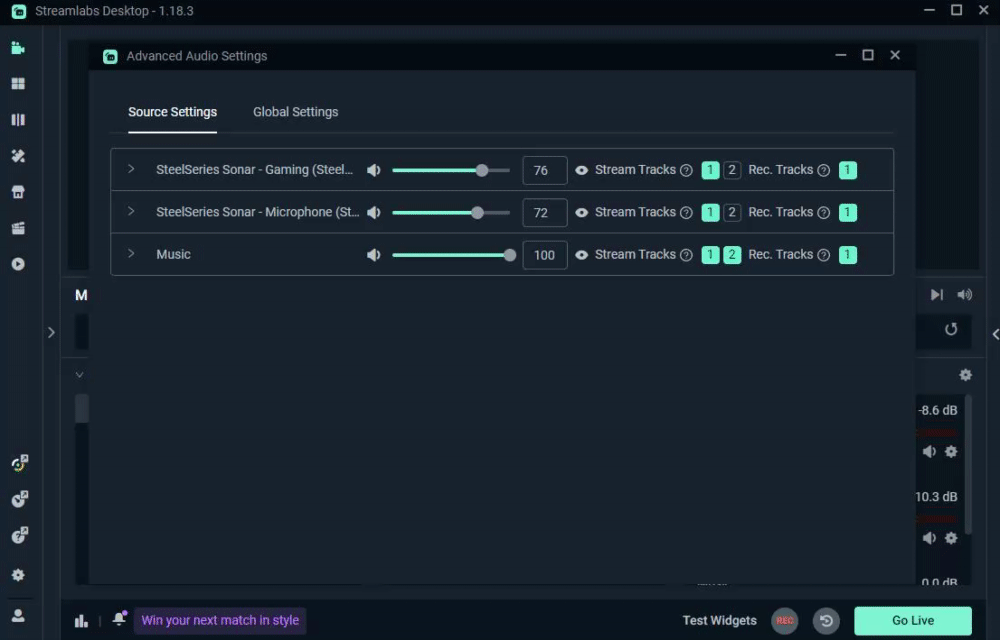Open the mixer settings gear icon

click(x=966, y=375)
